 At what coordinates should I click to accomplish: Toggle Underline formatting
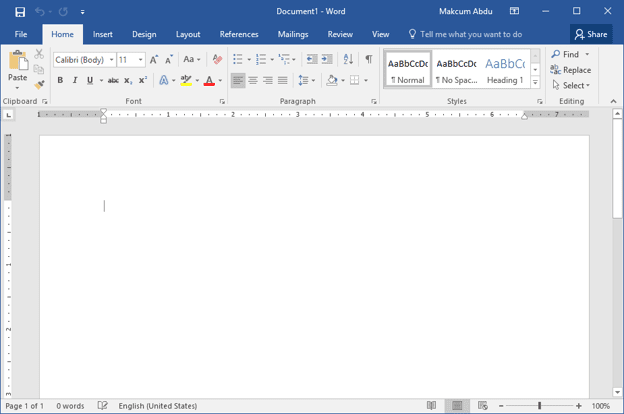[x=90, y=80]
